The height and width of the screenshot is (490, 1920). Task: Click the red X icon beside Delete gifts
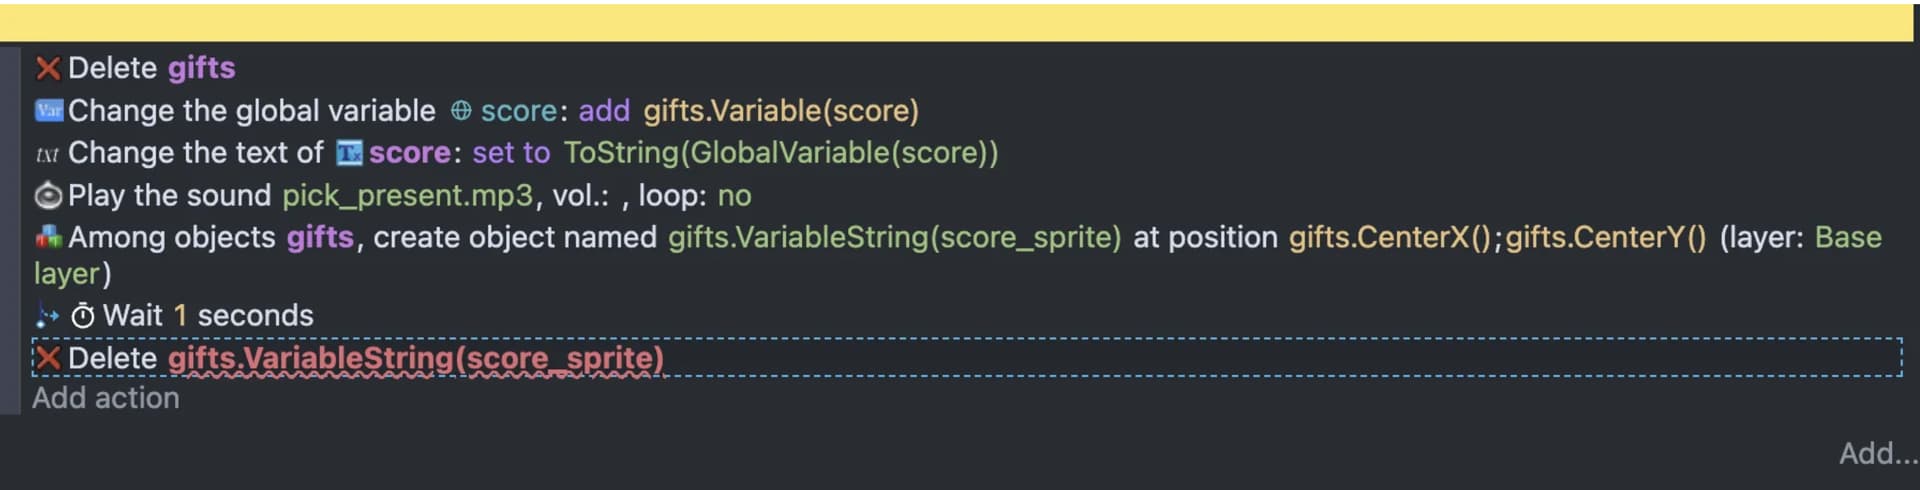(x=47, y=68)
